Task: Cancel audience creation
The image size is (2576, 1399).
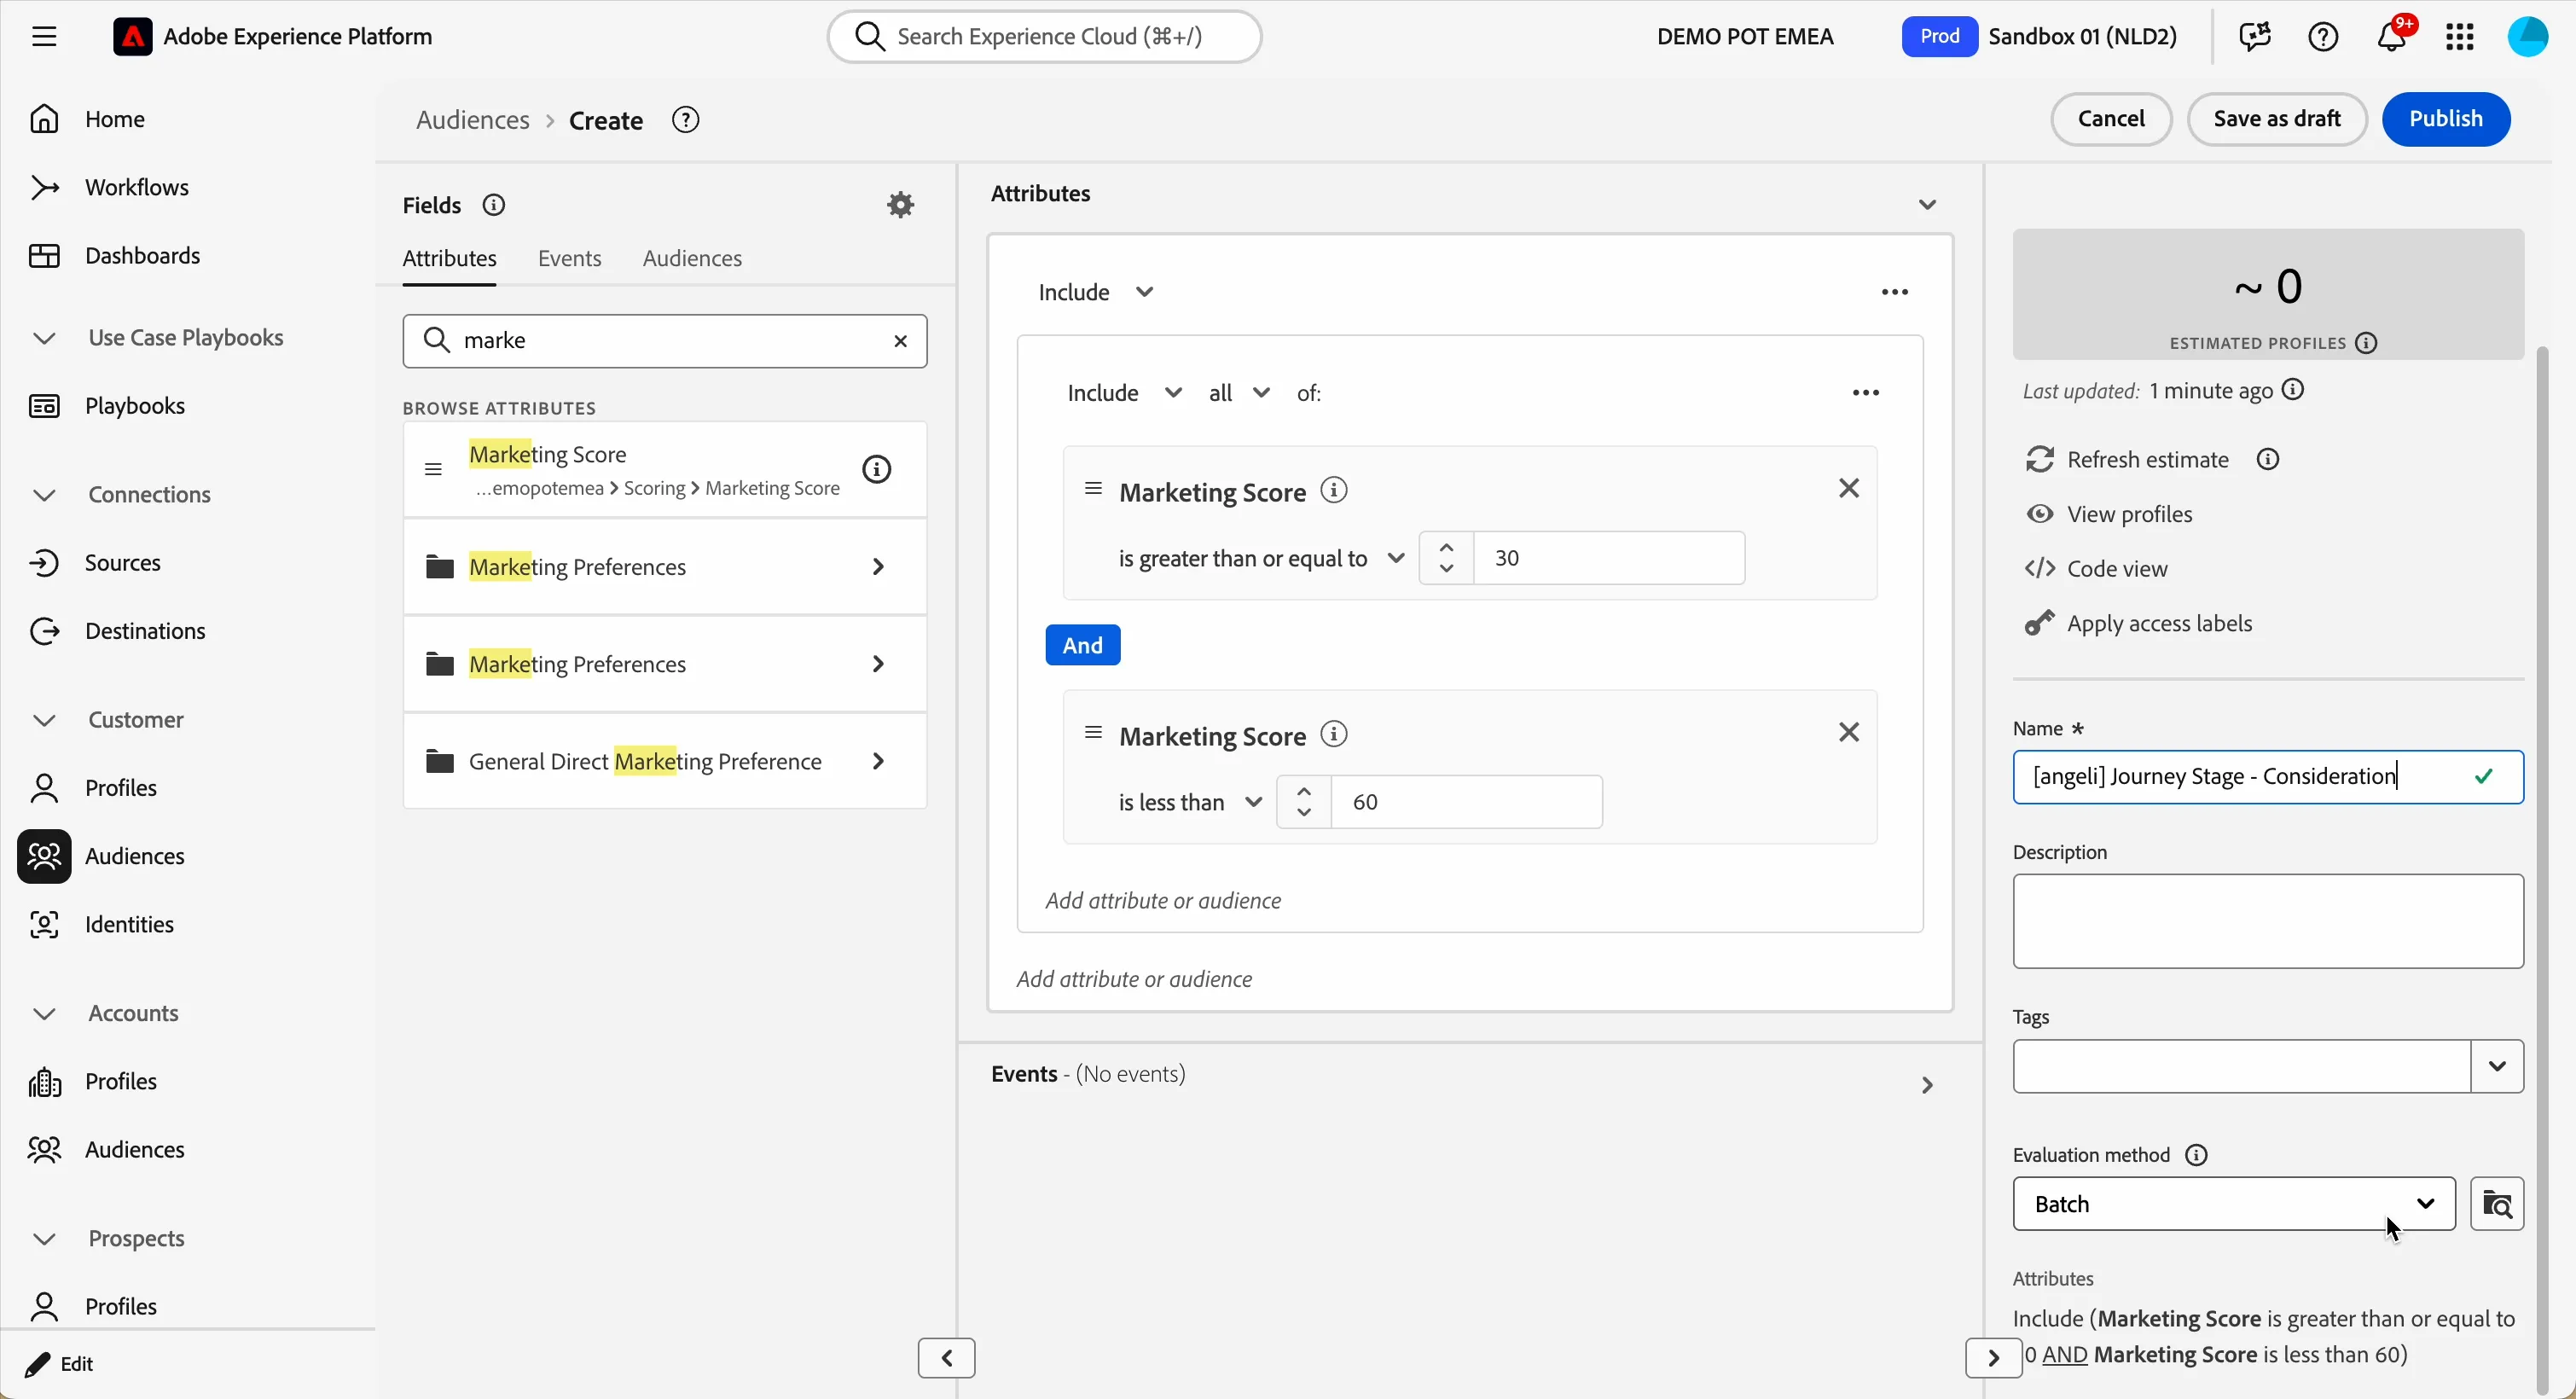Action: [x=2111, y=120]
